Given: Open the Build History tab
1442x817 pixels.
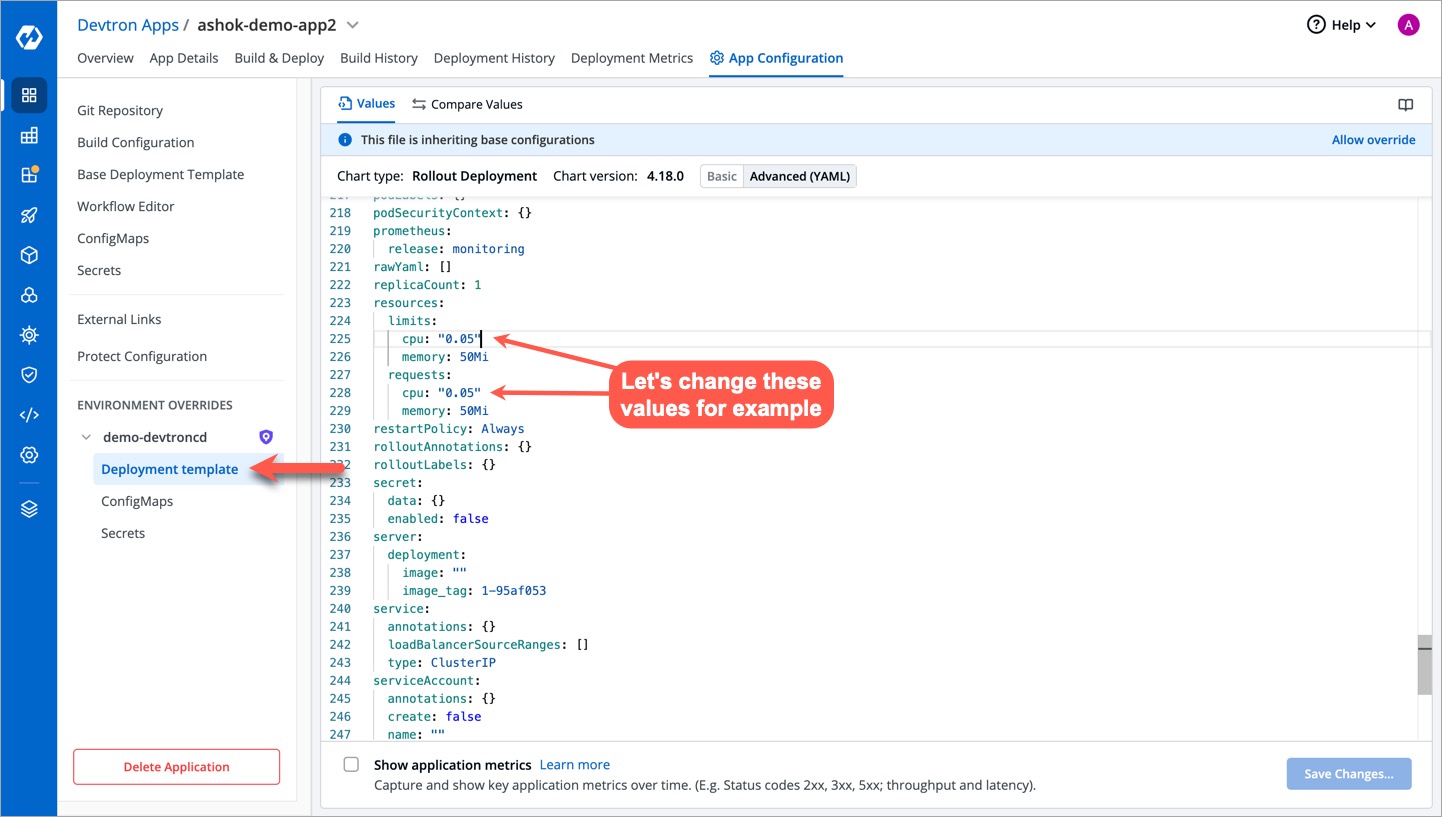Looking at the screenshot, I should (x=379, y=58).
